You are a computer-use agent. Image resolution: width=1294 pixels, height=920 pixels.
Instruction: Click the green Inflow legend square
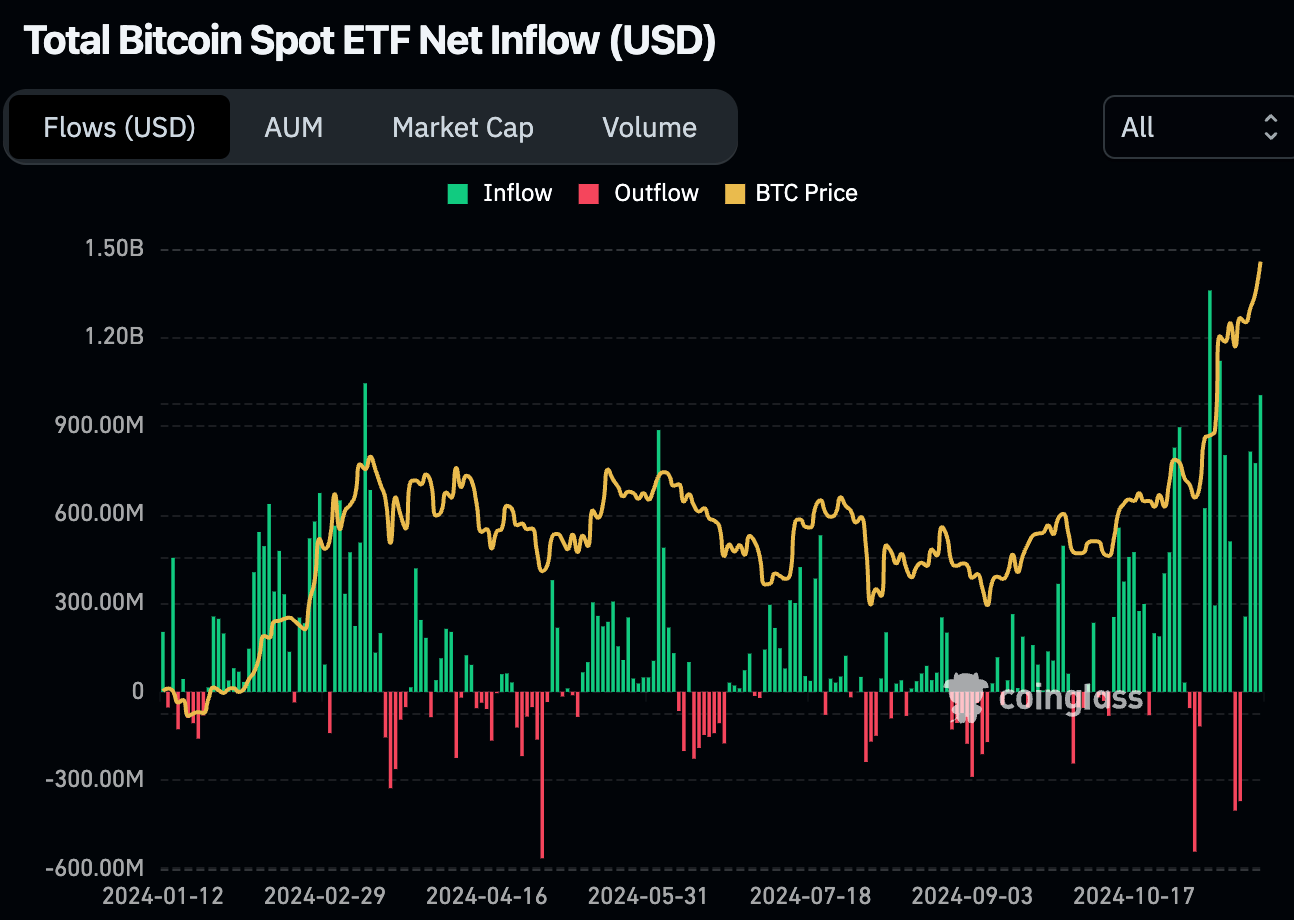point(457,194)
